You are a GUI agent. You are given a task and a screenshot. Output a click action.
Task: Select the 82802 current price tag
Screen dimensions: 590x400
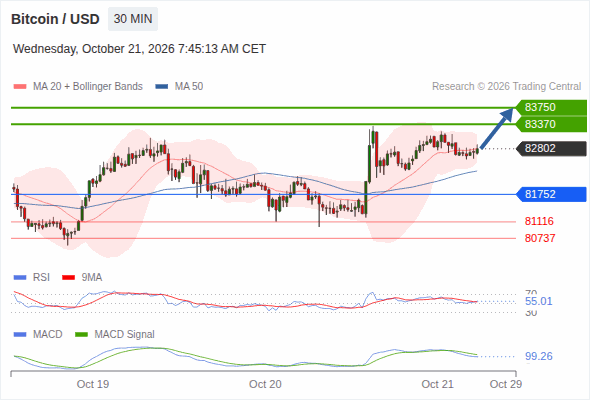[551, 148]
